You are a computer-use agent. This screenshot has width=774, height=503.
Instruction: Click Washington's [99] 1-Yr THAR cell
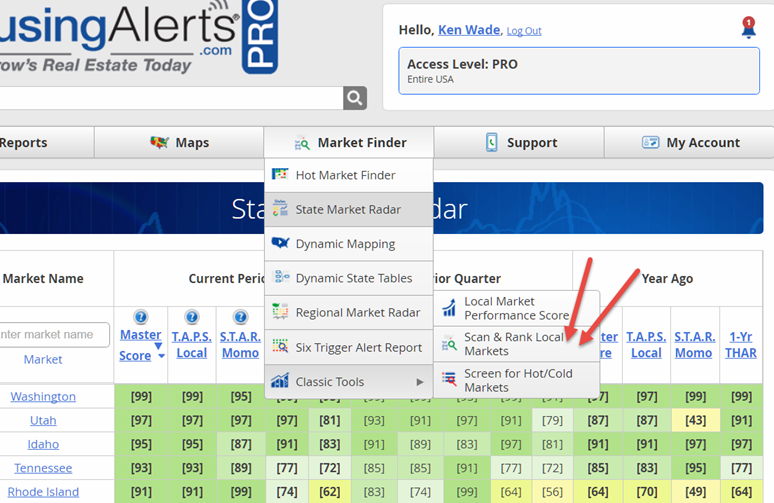click(741, 396)
